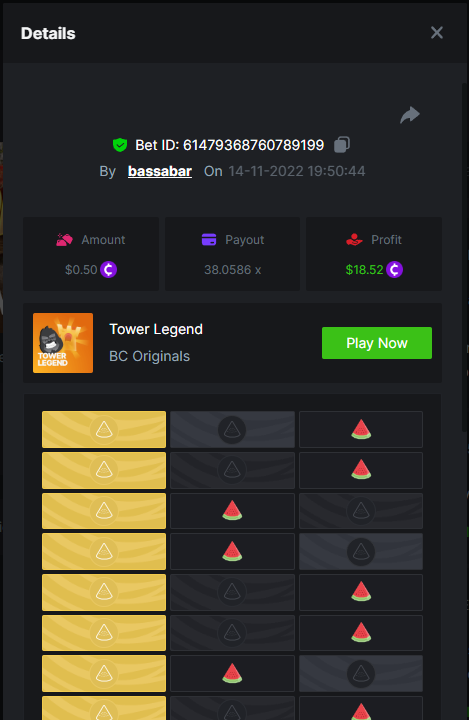The image size is (469, 720).
Task: Click the fourth-row right dark tile
Action: pyautogui.click(x=361, y=551)
